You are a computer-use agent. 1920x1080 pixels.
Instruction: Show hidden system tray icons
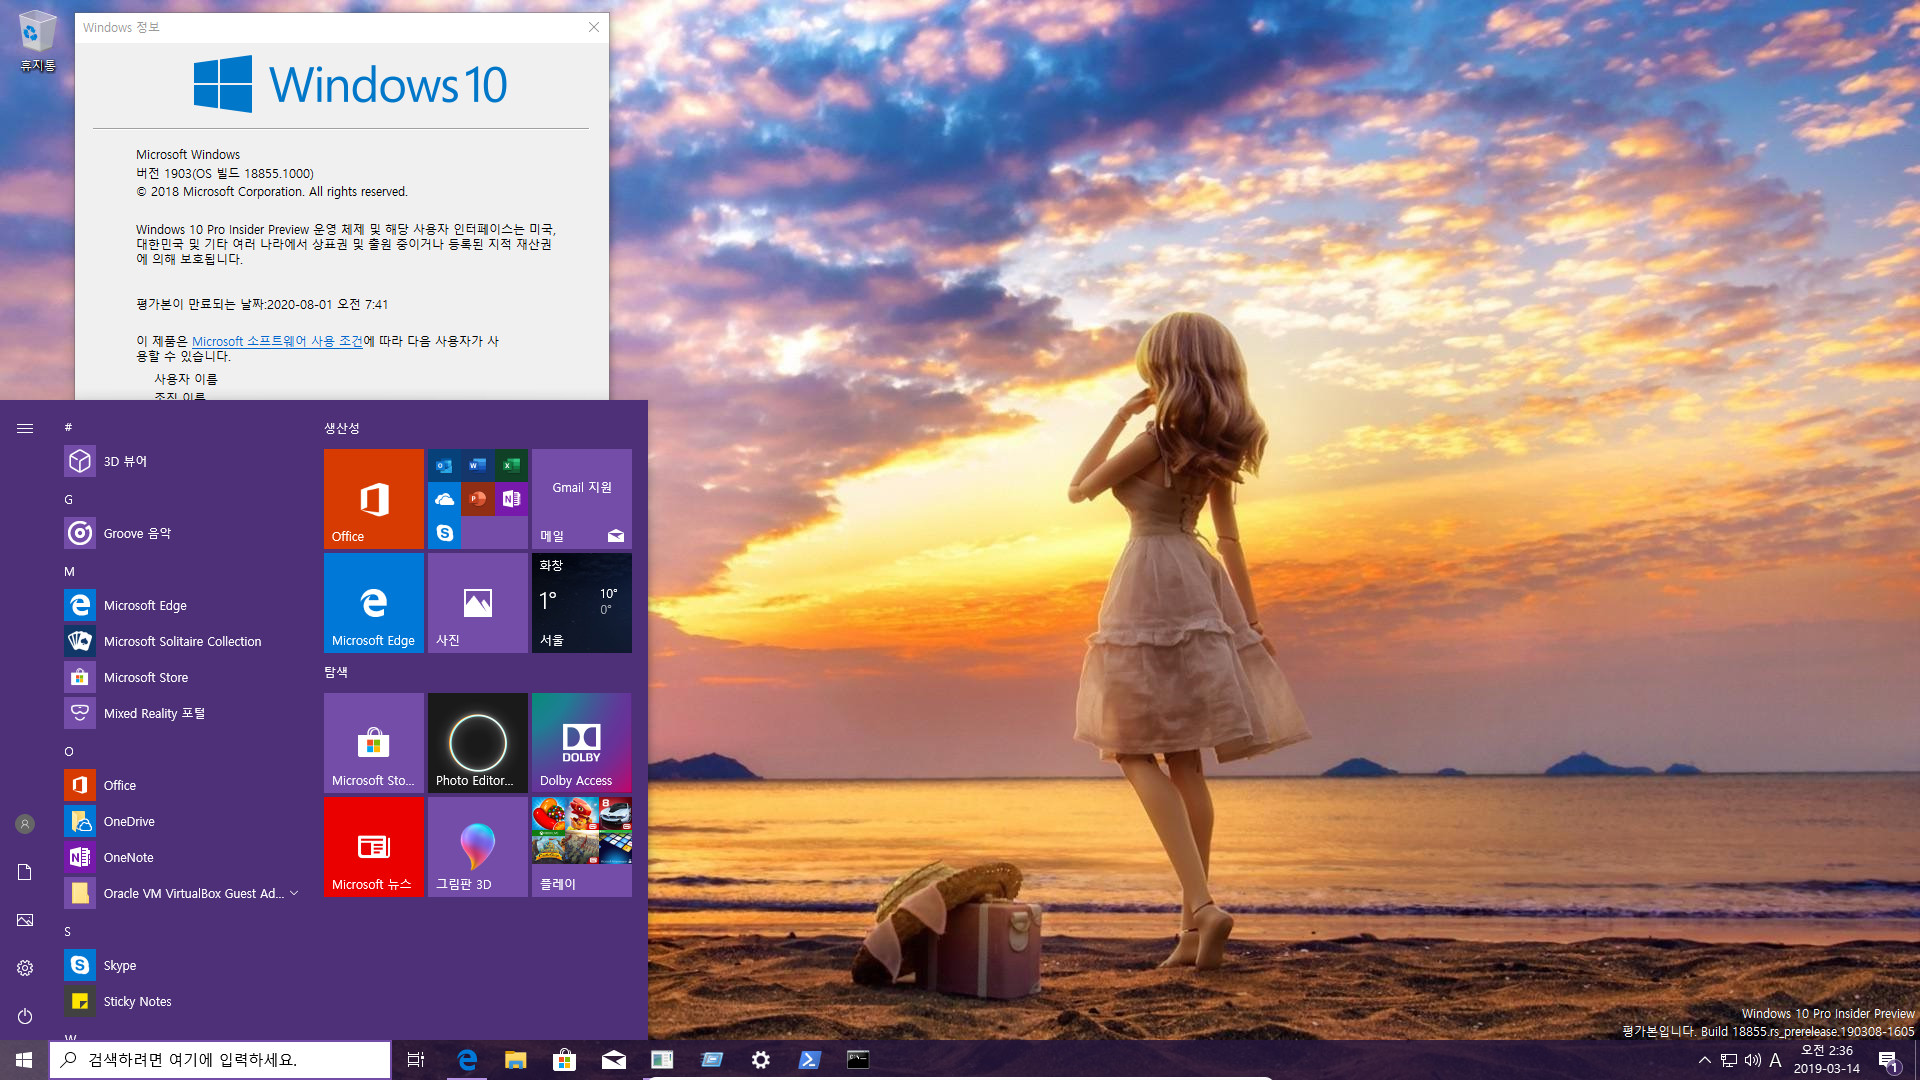[1705, 1060]
